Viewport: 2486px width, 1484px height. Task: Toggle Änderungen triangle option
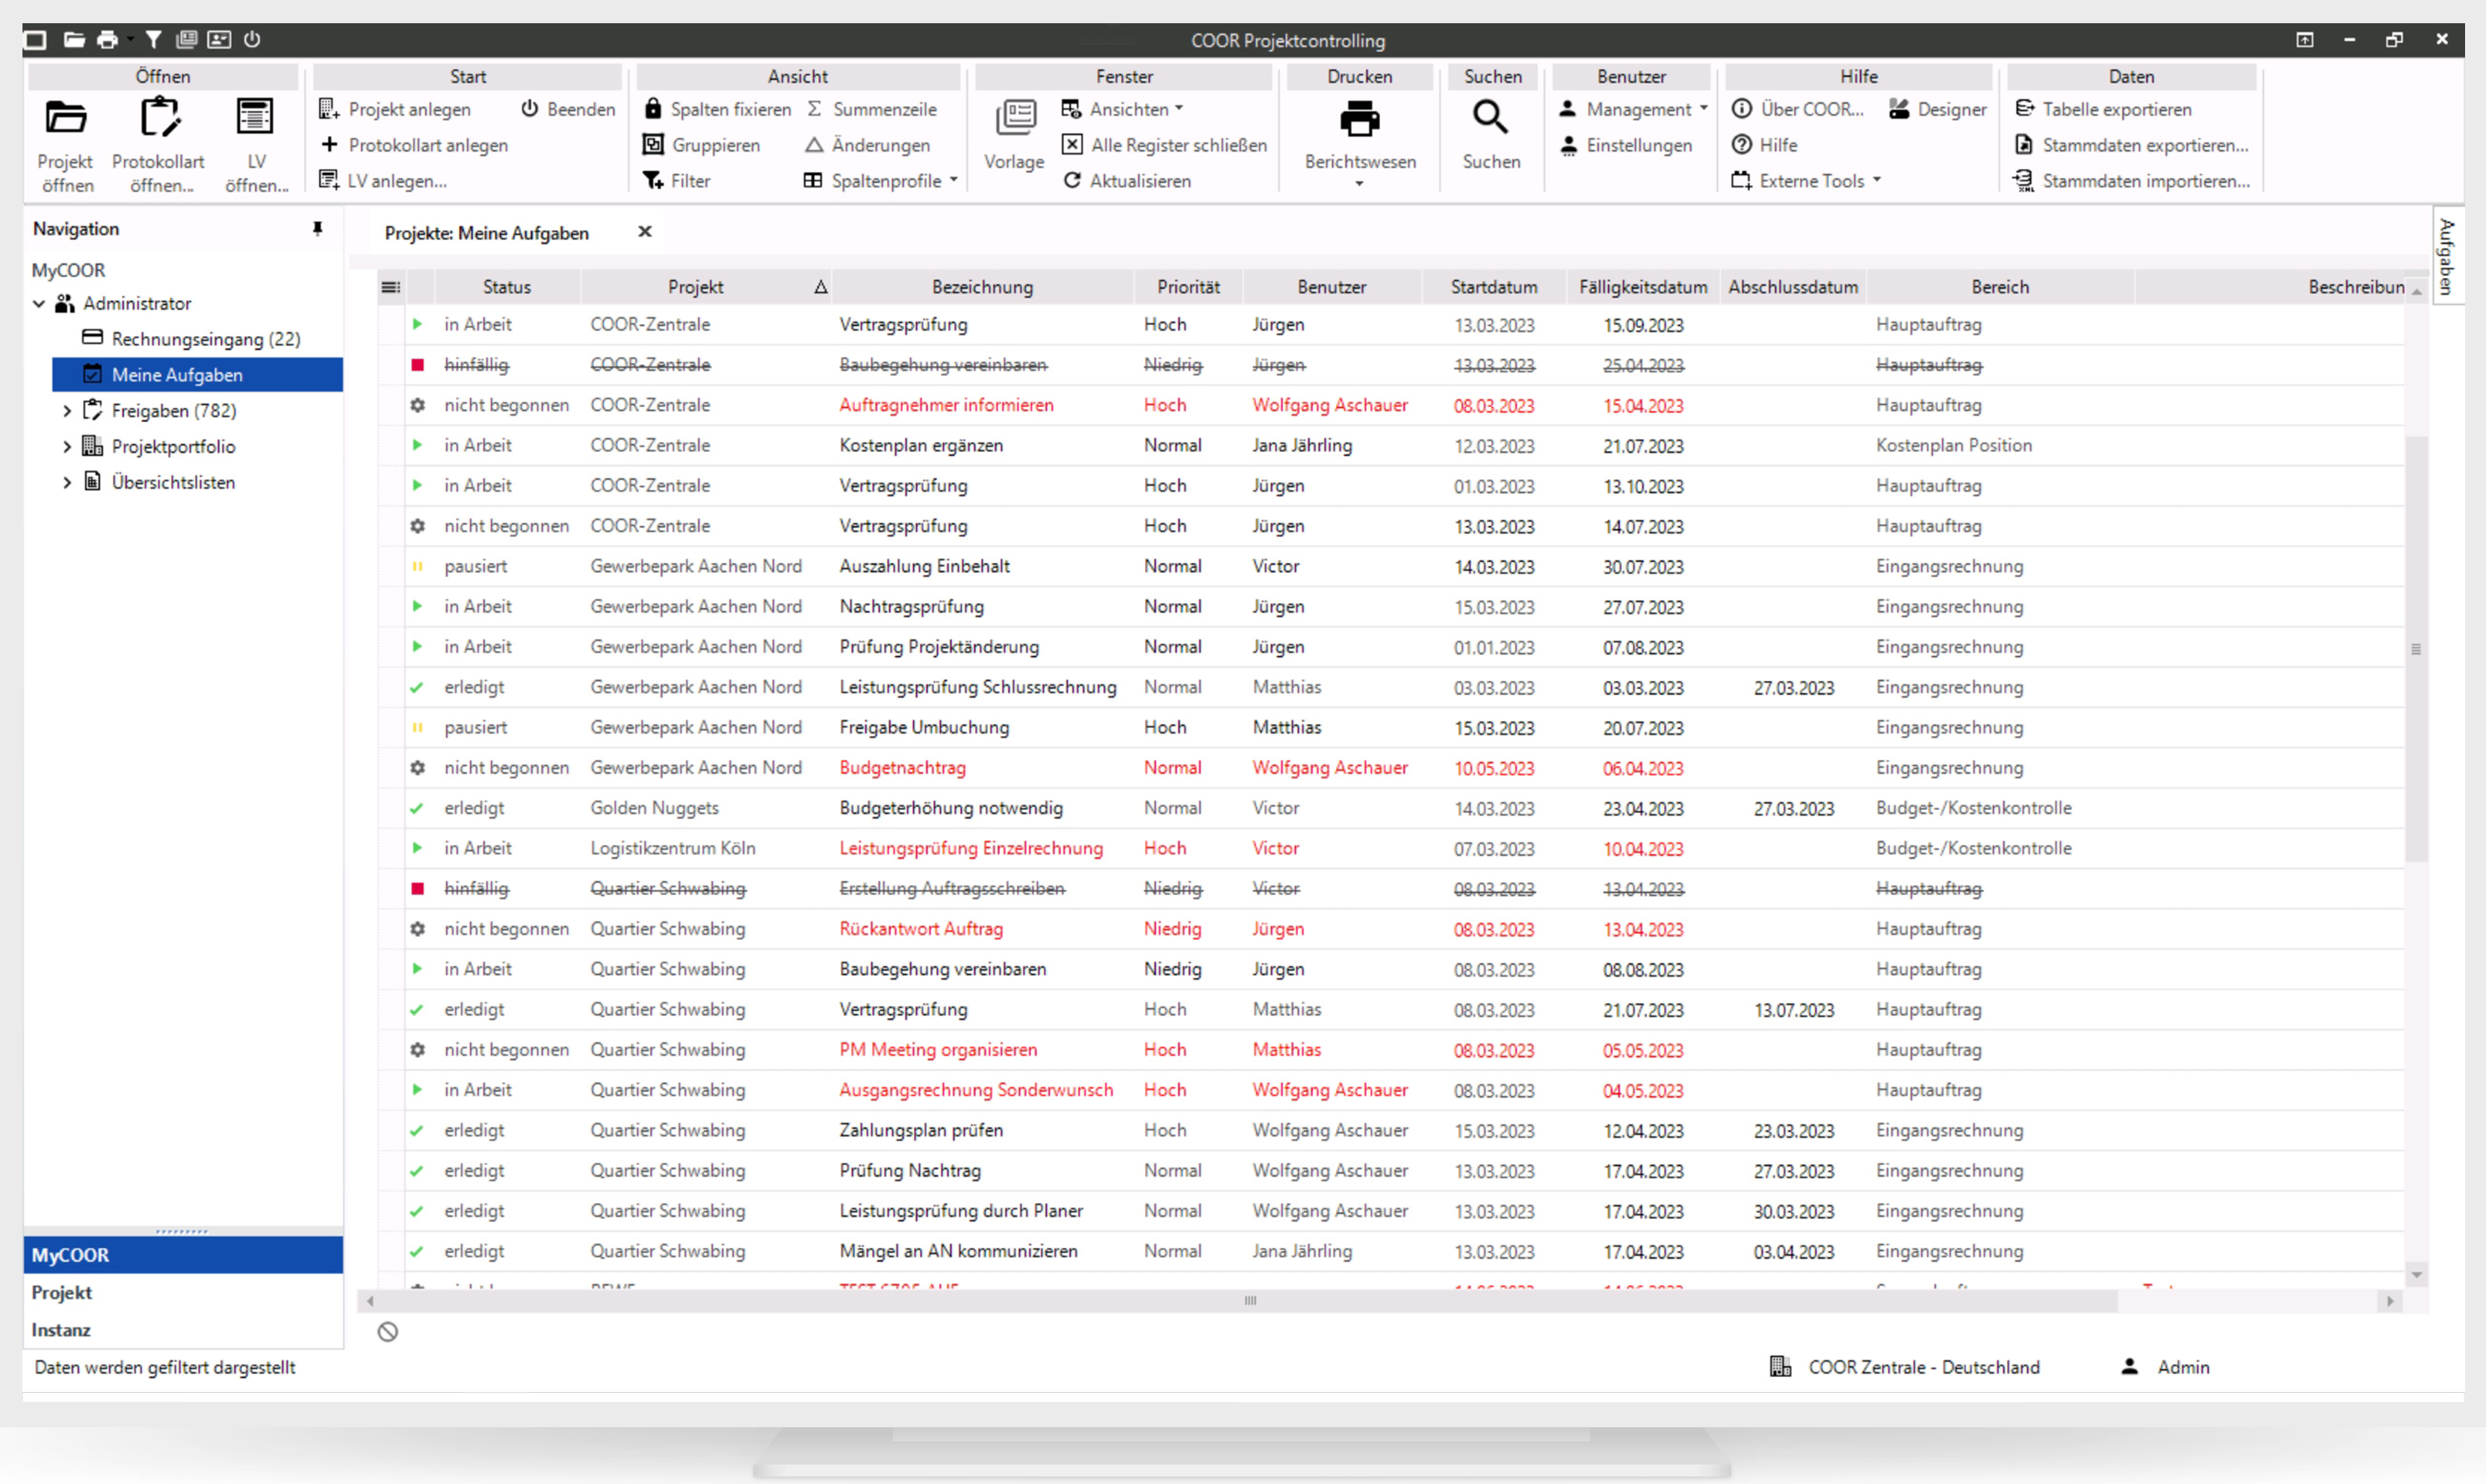coord(868,145)
